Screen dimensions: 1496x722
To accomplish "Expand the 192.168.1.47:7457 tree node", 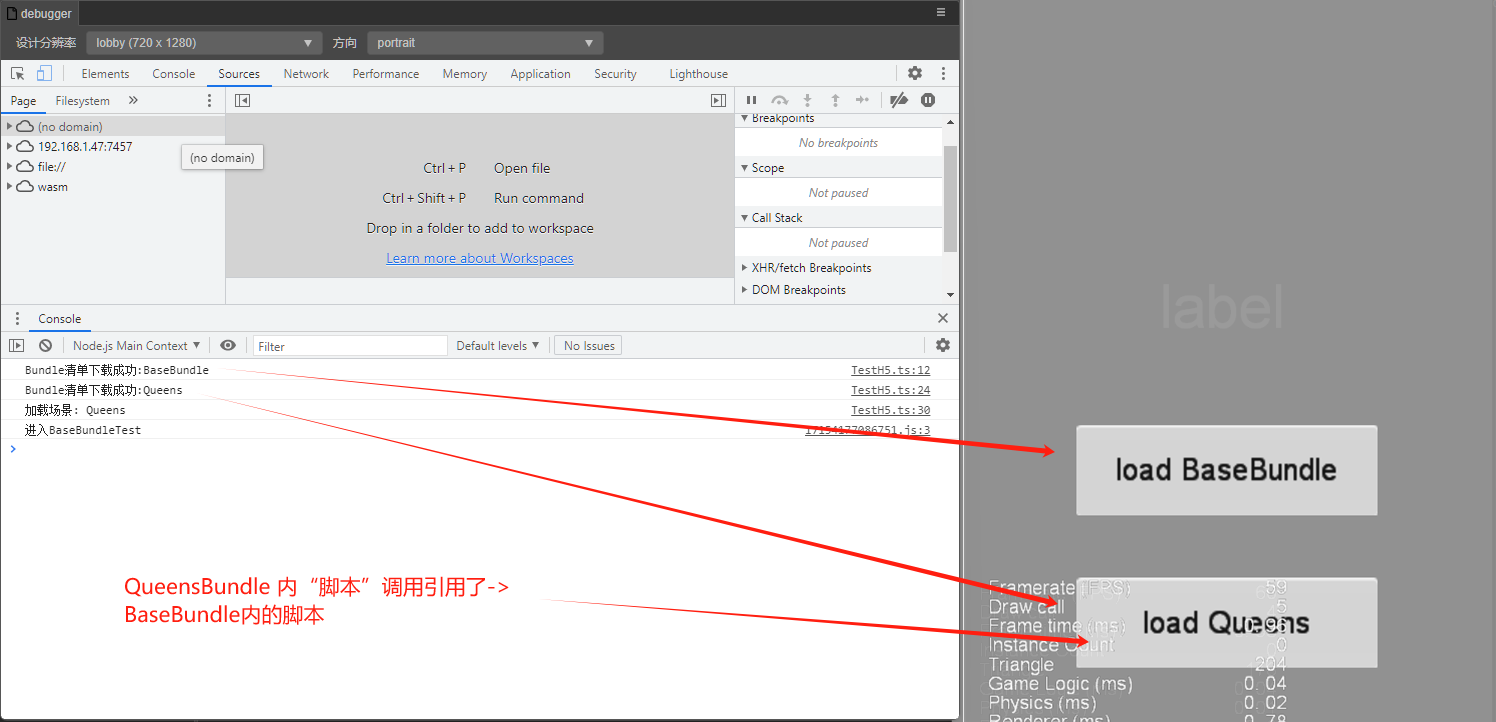I will [x=10, y=146].
